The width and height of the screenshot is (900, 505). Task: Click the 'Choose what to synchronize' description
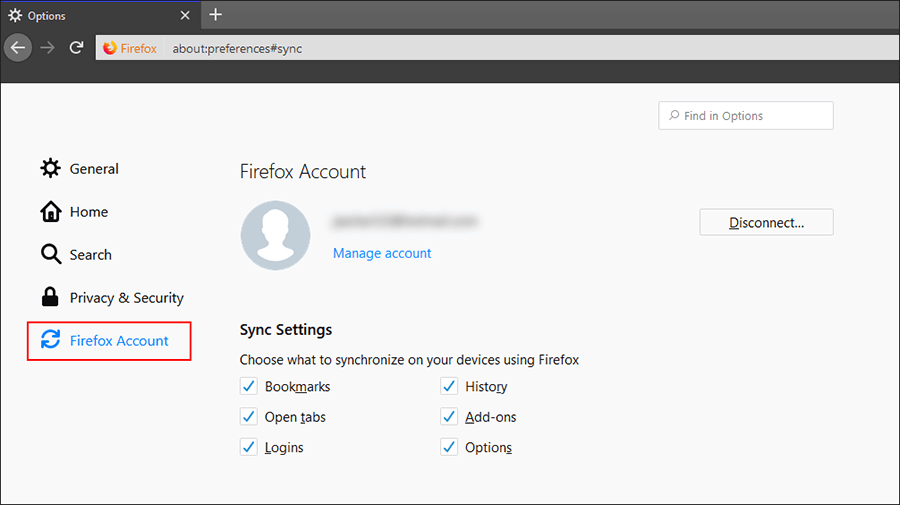click(x=409, y=360)
